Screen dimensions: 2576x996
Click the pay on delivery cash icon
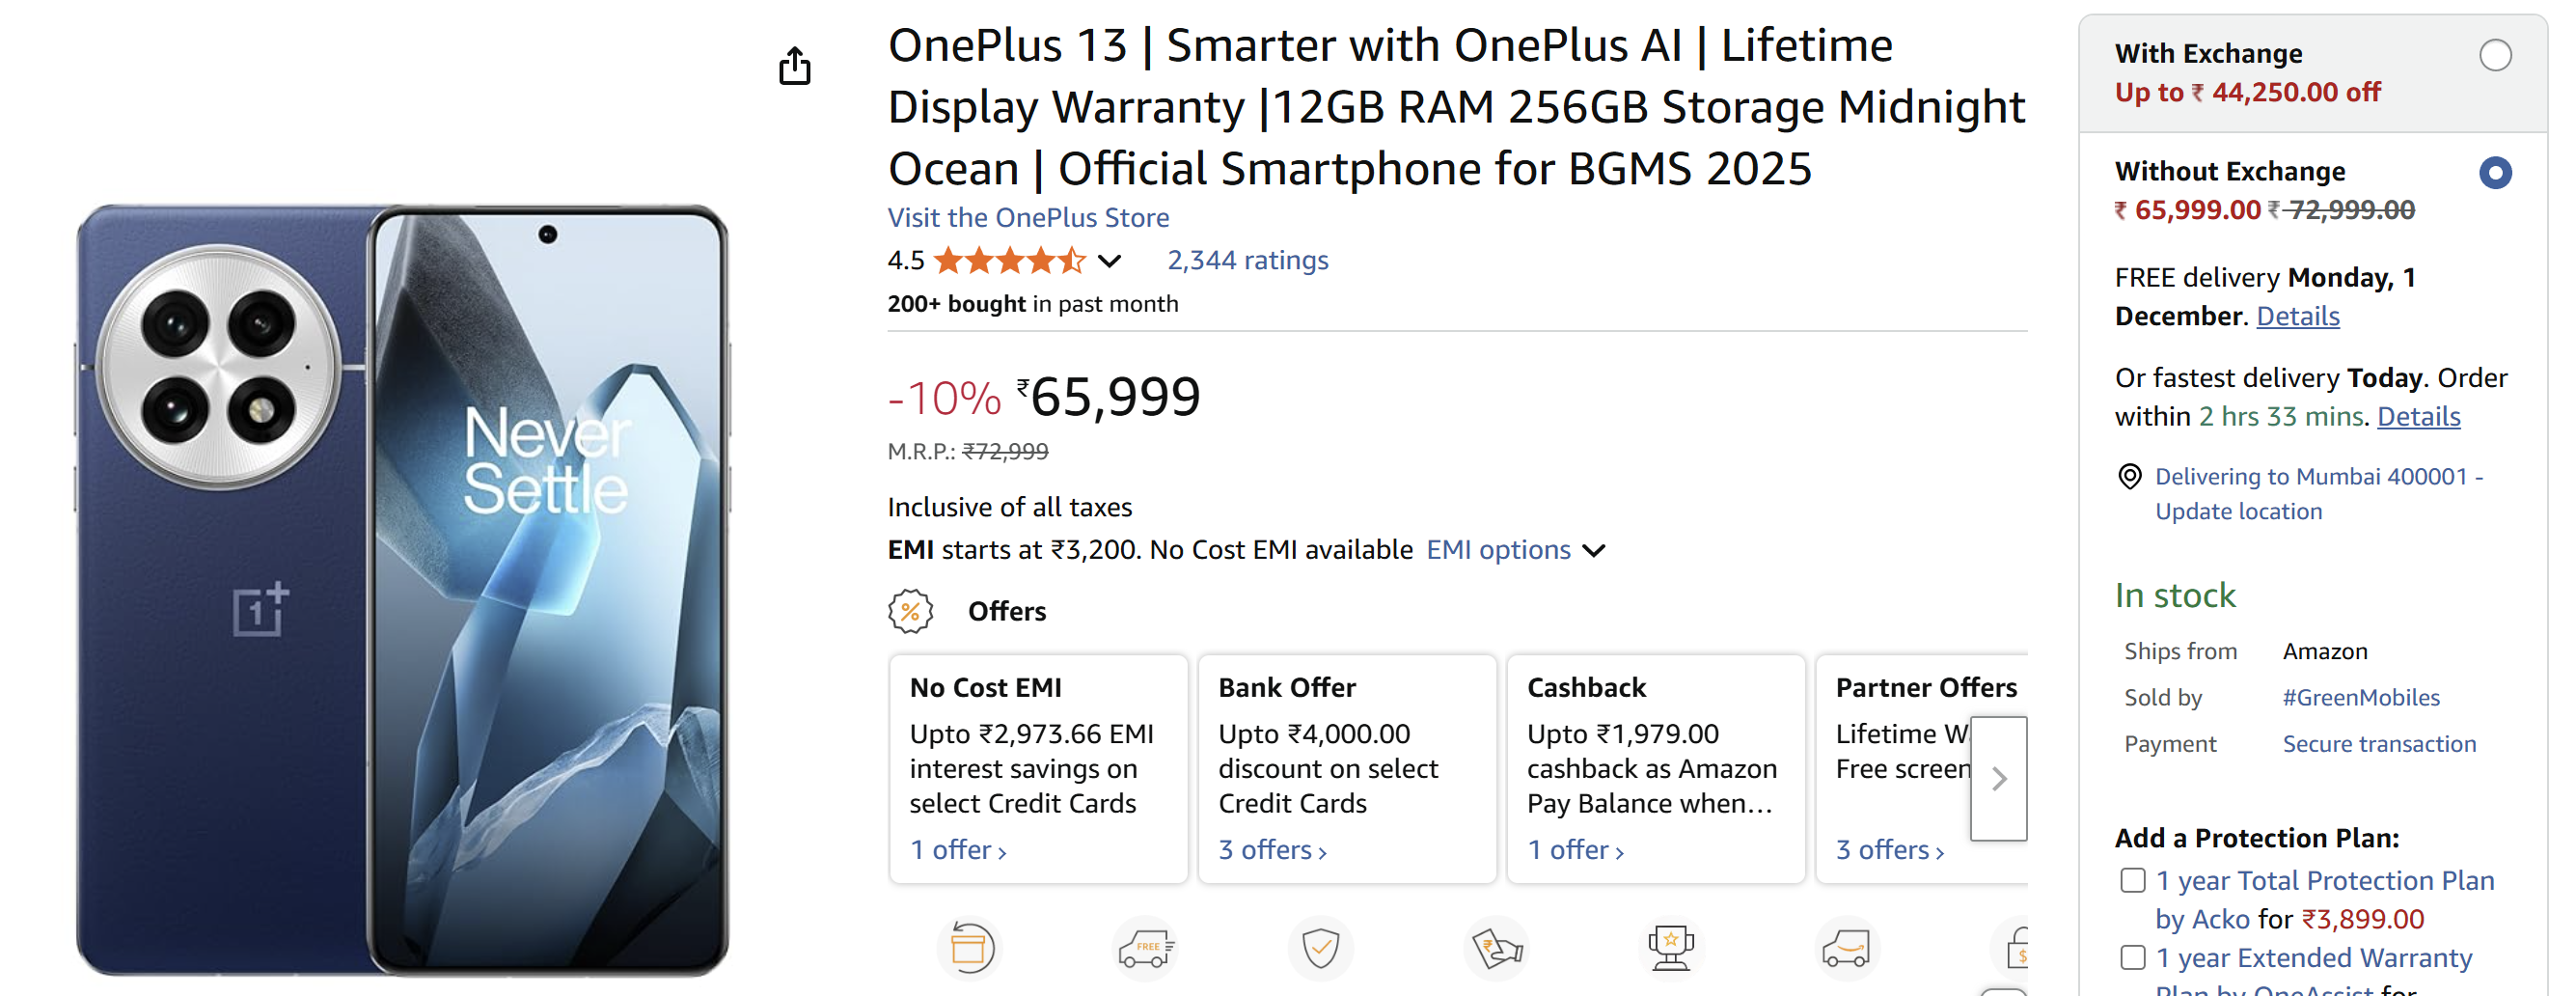[x=1495, y=948]
